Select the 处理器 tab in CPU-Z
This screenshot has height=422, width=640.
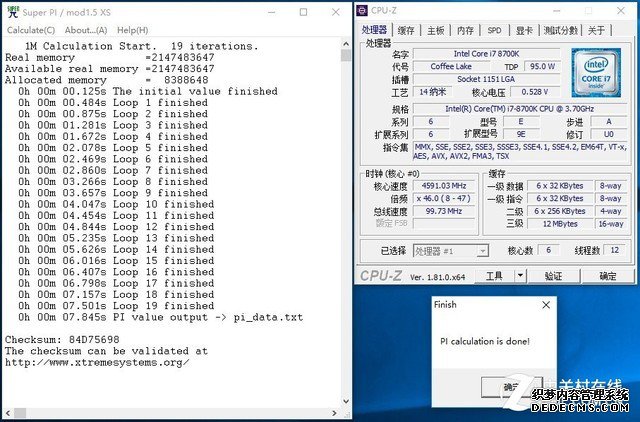point(374,29)
